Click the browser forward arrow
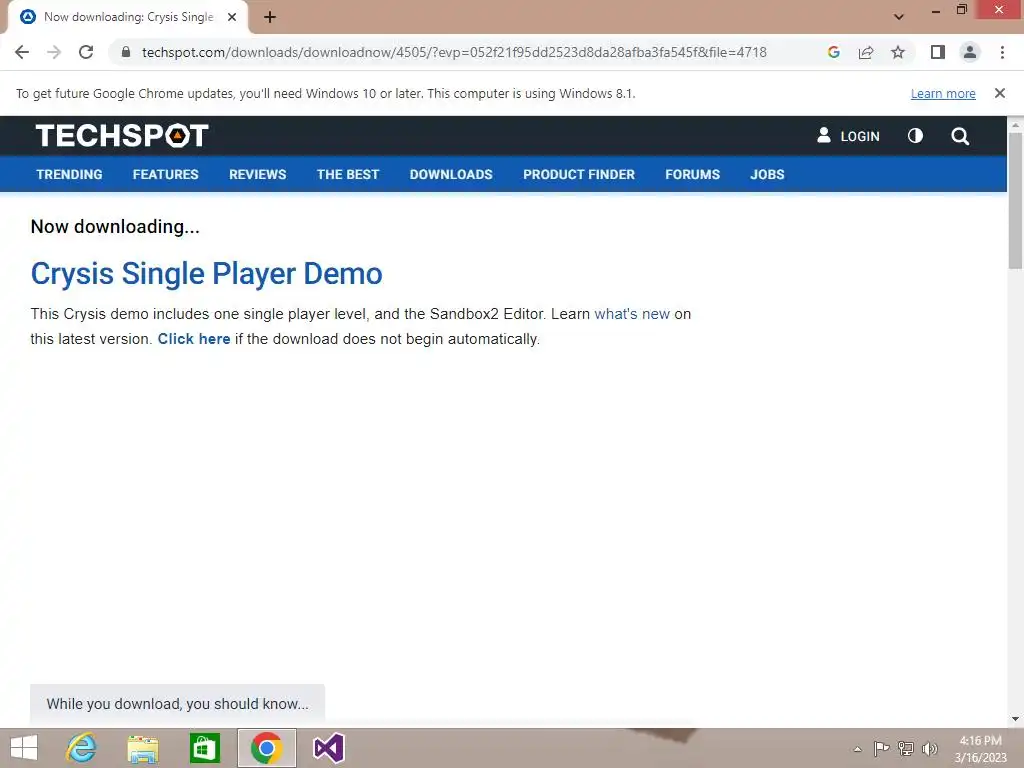This screenshot has width=1024, height=768. [x=54, y=52]
